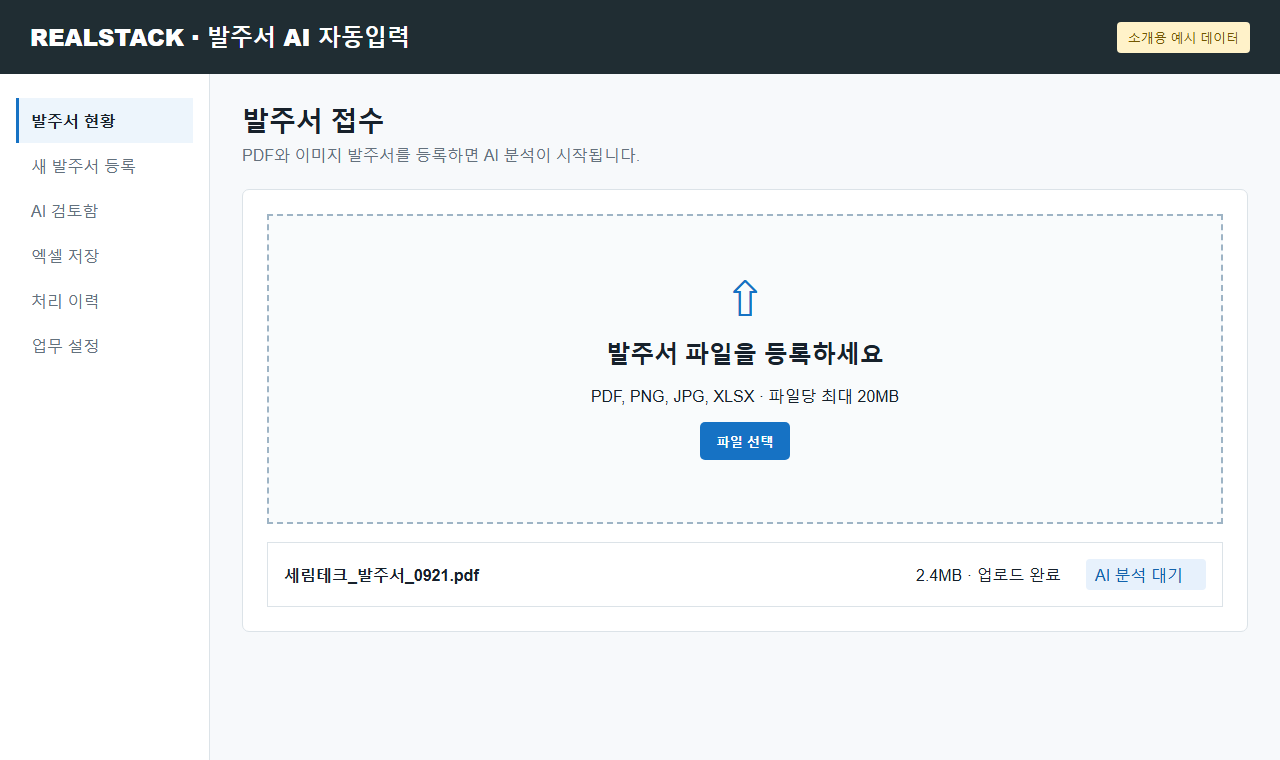The image size is (1280, 760).
Task: Click the 소개용 예시 데이터 badge
Action: [x=1183, y=37]
